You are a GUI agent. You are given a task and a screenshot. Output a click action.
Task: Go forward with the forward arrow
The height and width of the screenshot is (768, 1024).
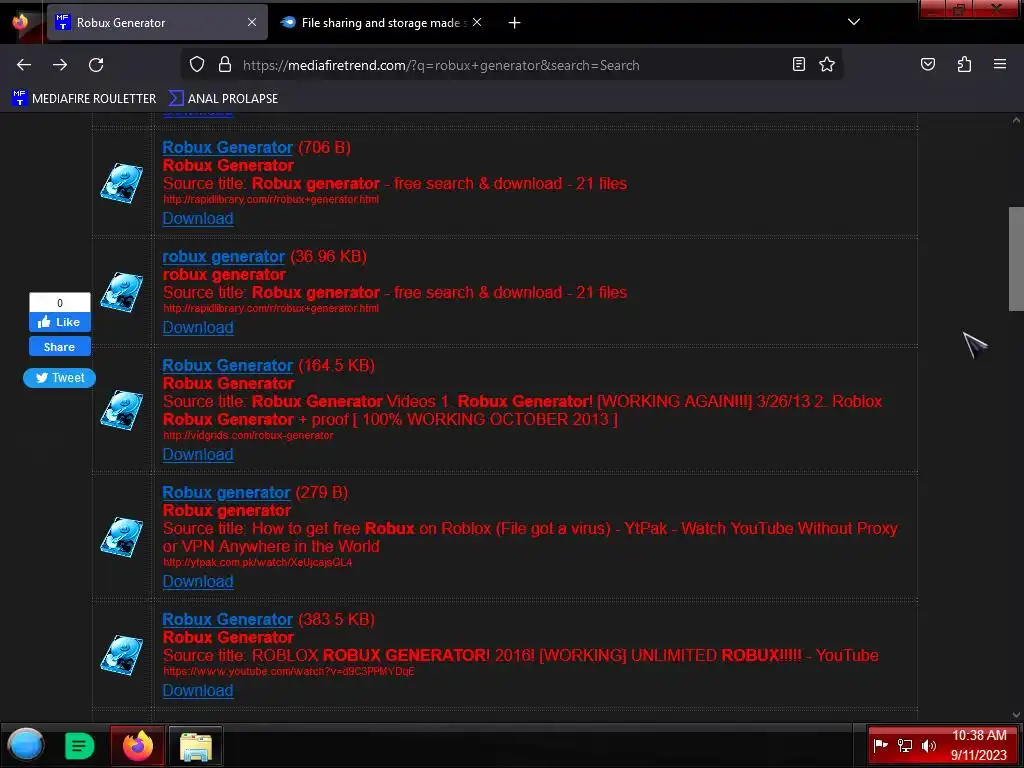coord(60,65)
